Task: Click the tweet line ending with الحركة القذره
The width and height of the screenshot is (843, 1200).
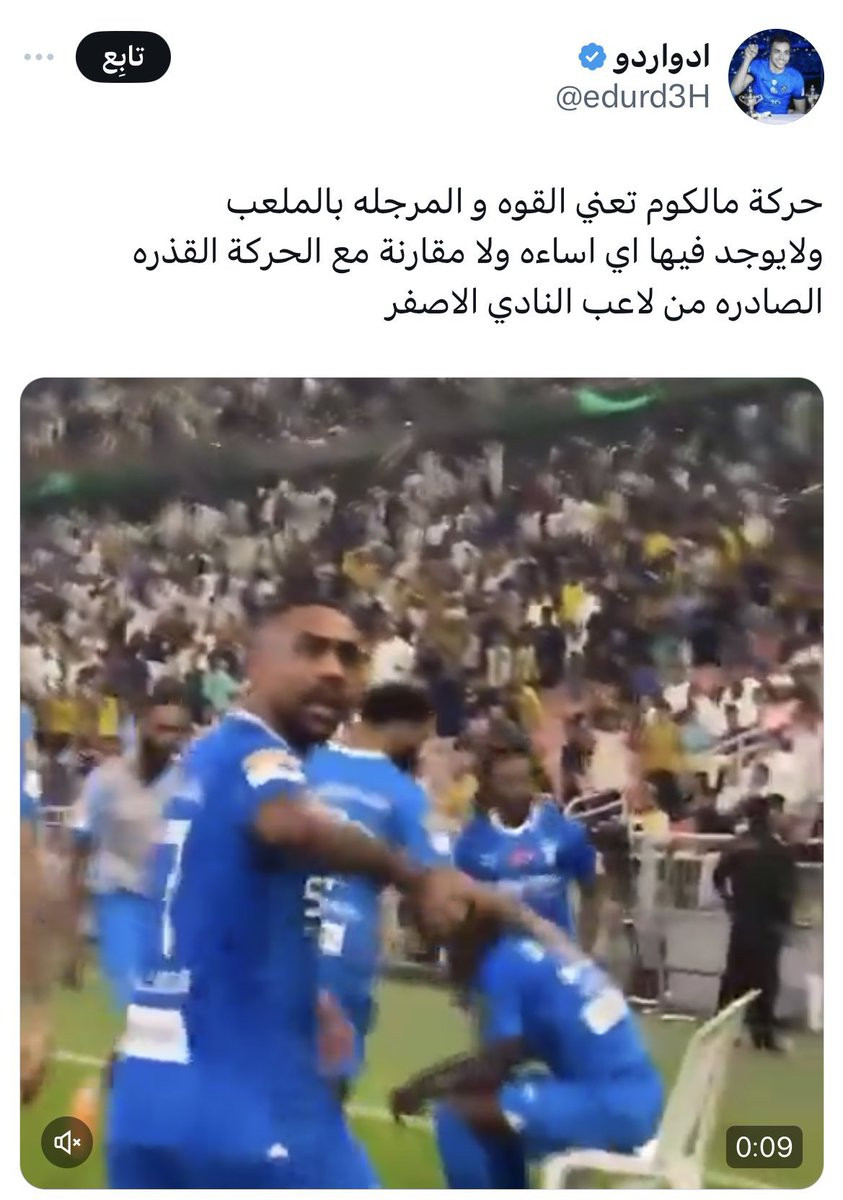Action: [478, 254]
